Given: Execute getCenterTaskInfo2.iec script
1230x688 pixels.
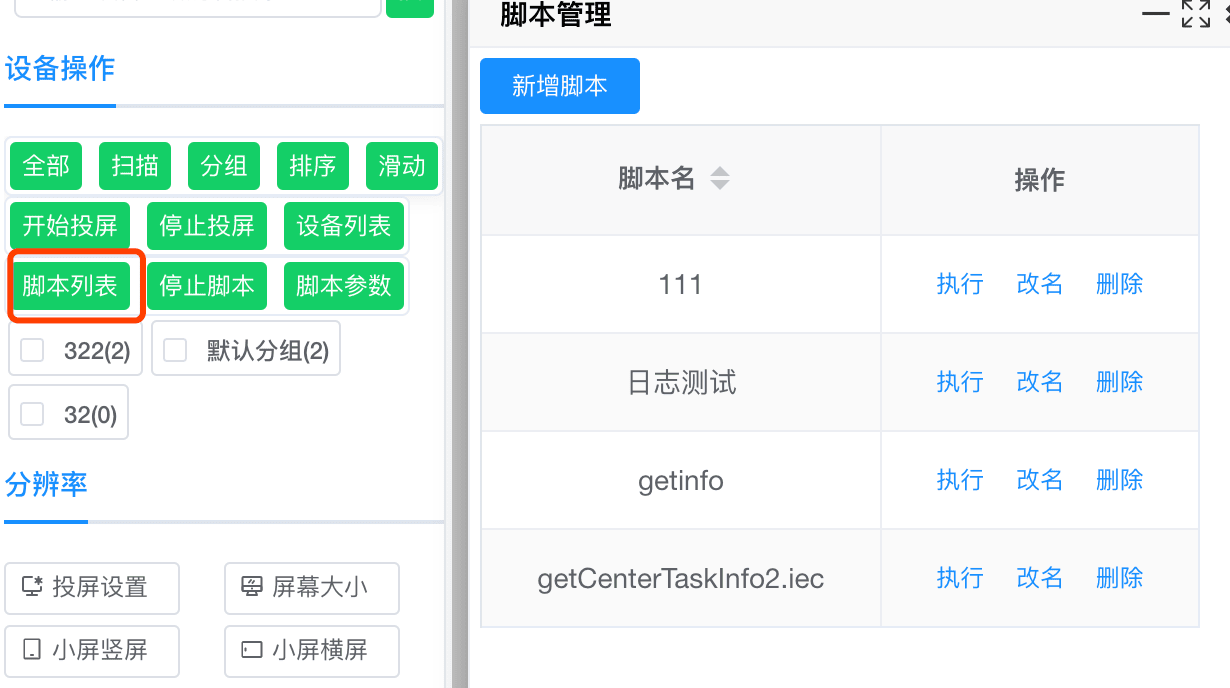Looking at the screenshot, I should (x=960, y=578).
